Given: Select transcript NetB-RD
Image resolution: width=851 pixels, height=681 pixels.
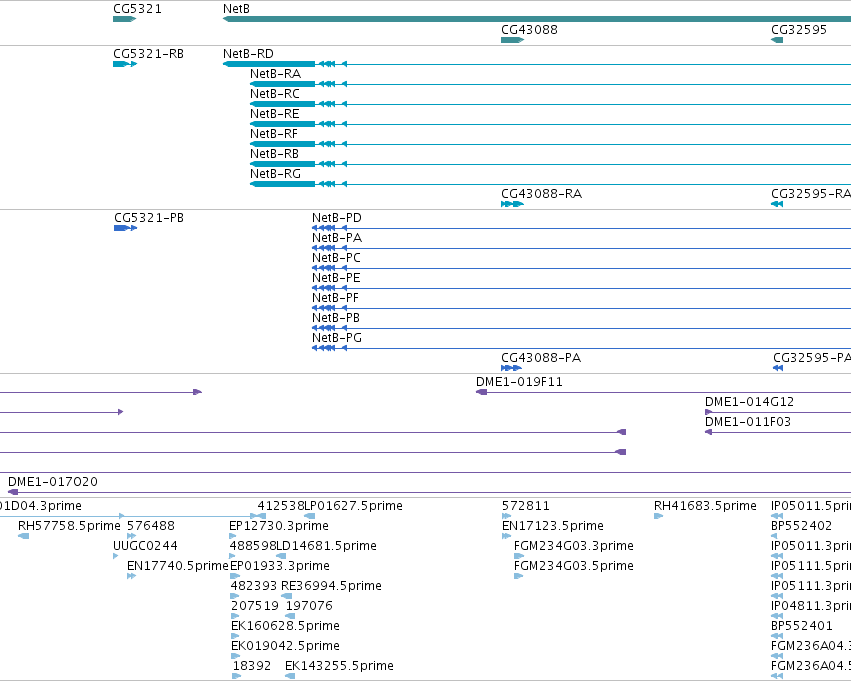Looking at the screenshot, I should point(248,54).
